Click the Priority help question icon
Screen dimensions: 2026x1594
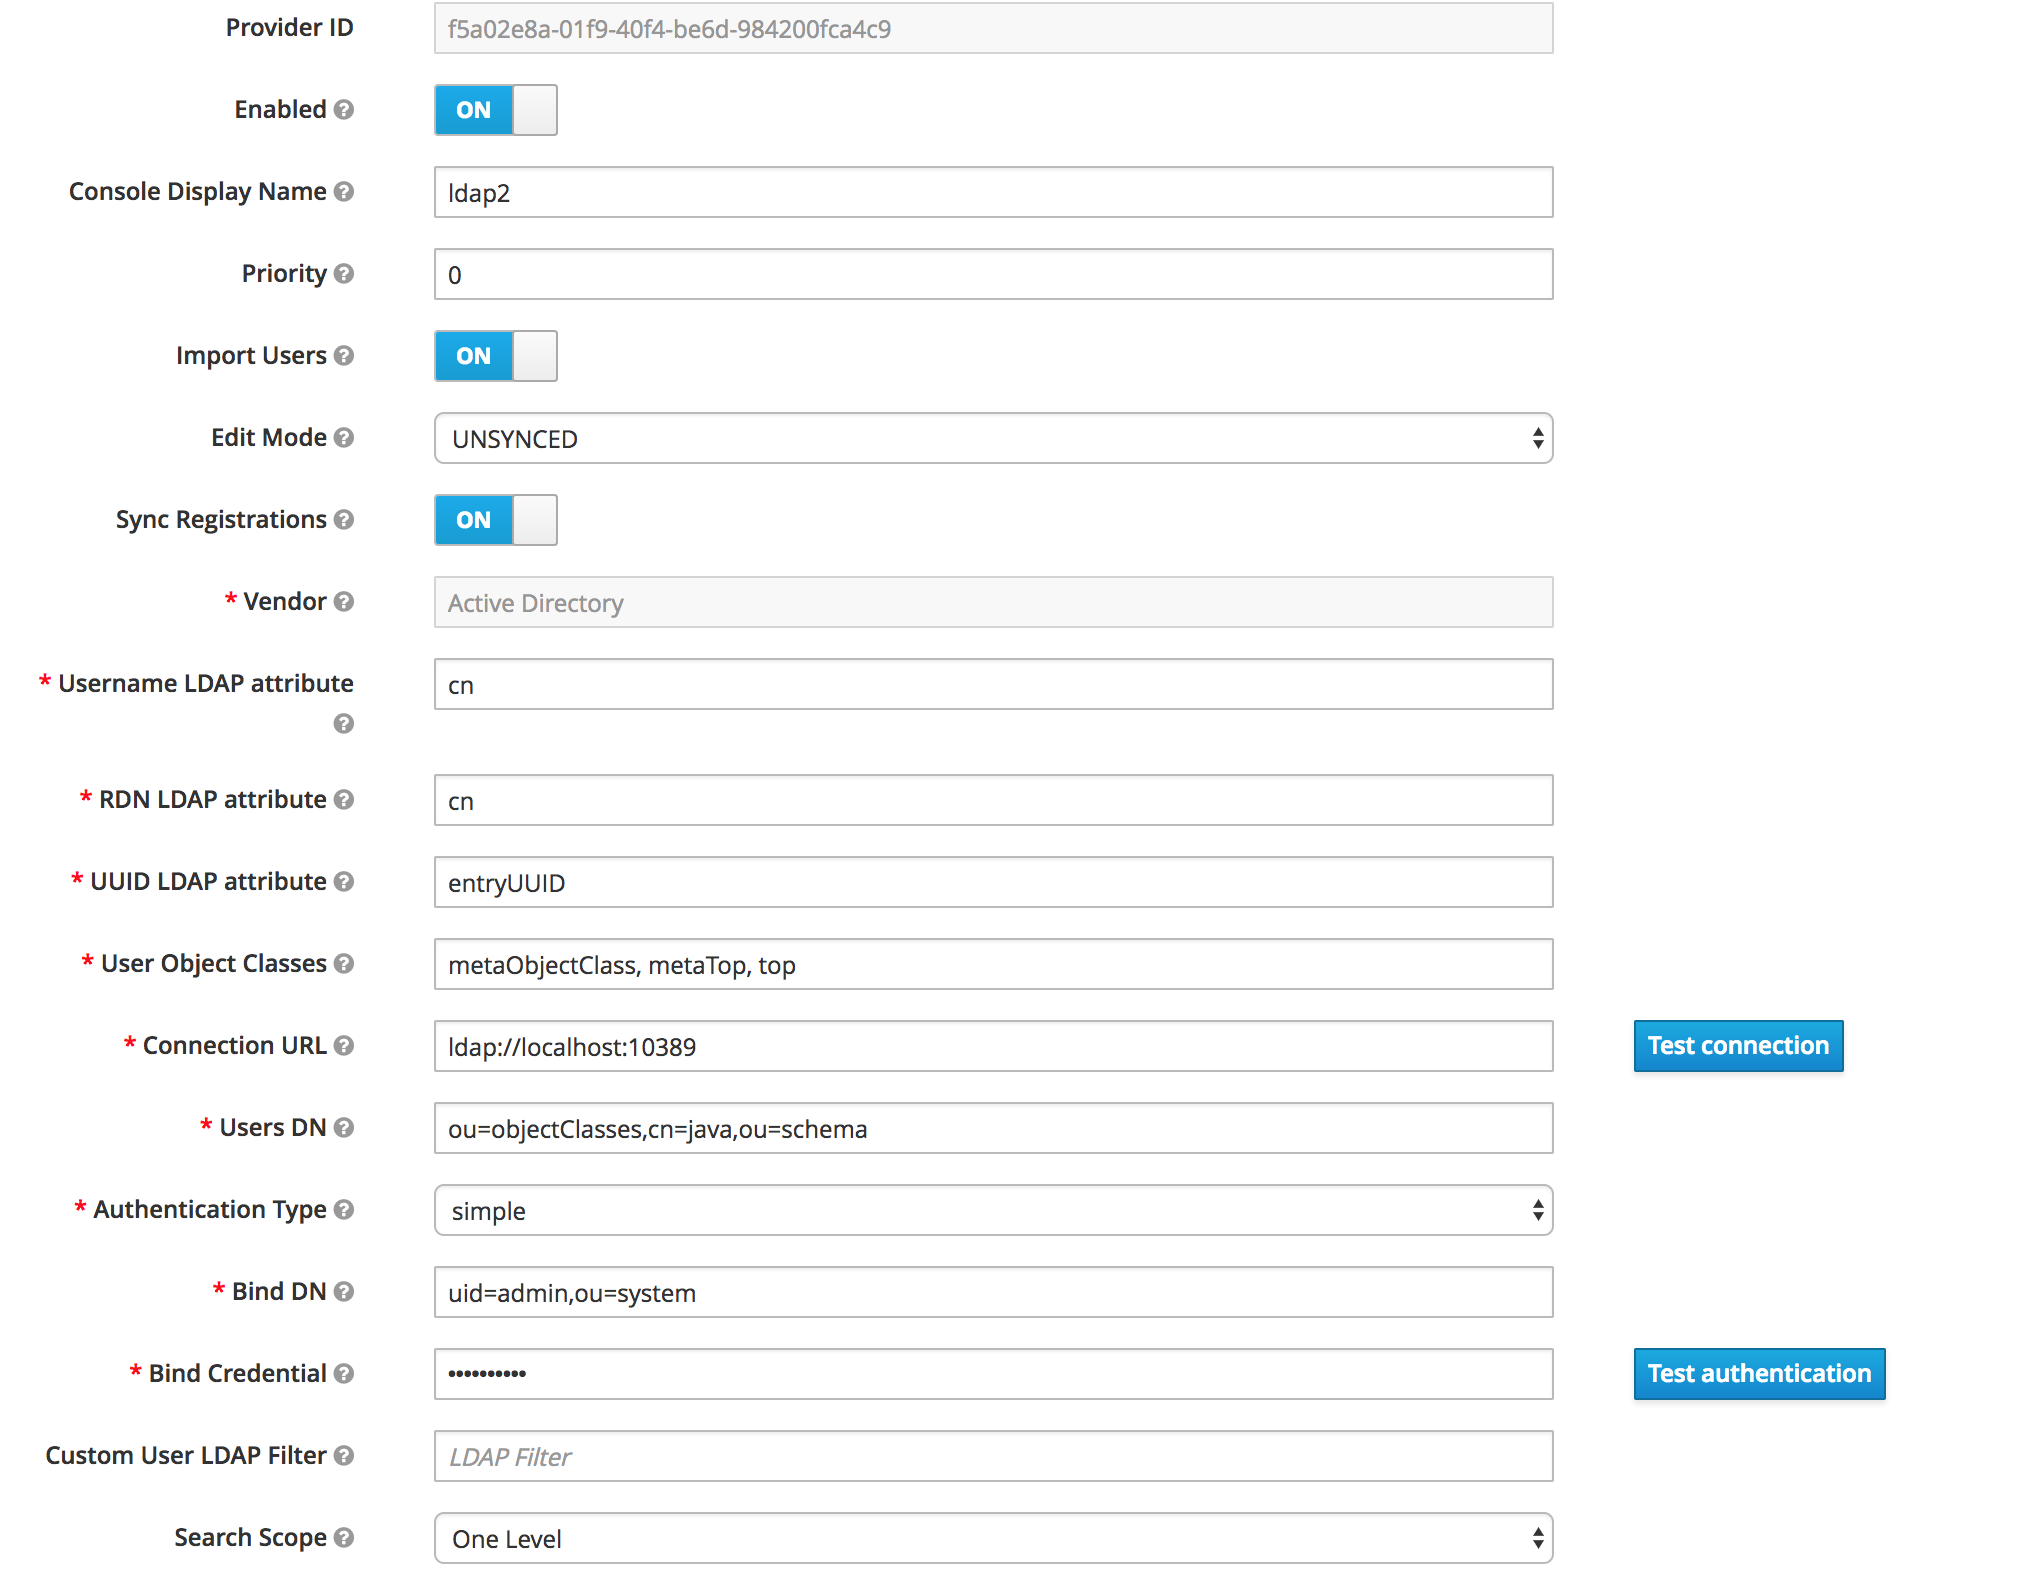pyautogui.click(x=344, y=274)
